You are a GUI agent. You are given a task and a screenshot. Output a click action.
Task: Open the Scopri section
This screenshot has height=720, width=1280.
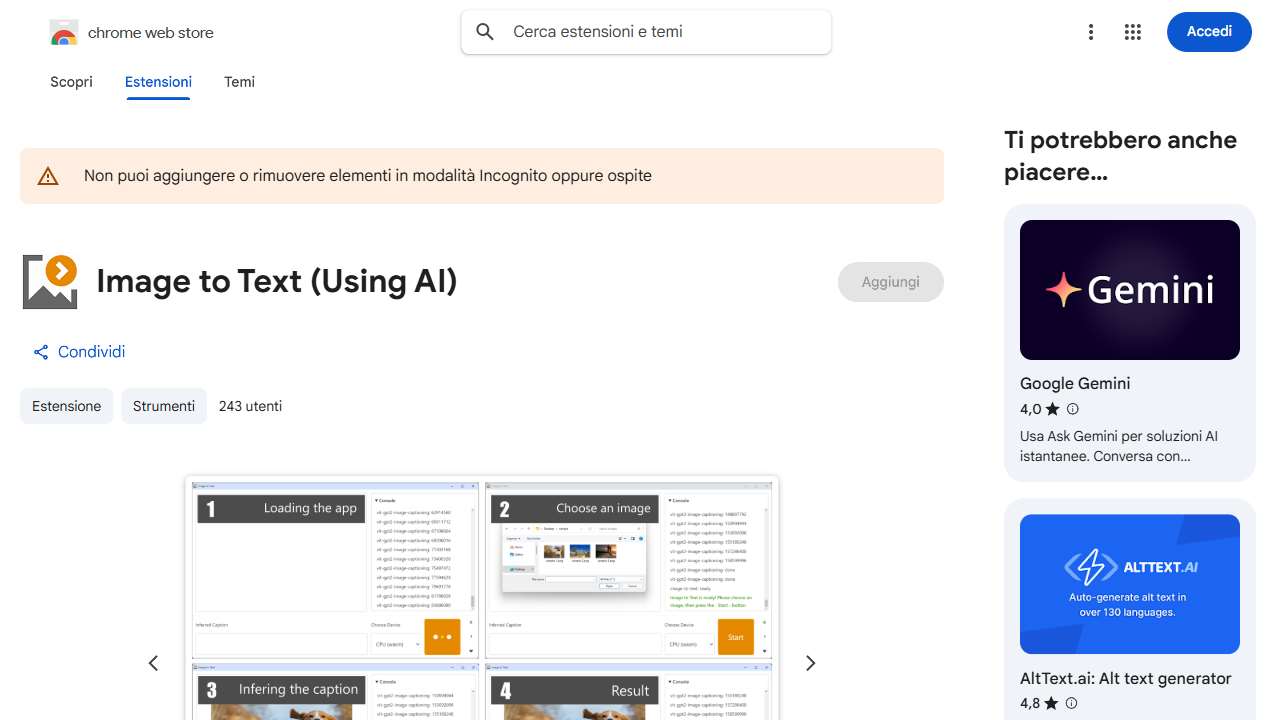pyautogui.click(x=71, y=82)
